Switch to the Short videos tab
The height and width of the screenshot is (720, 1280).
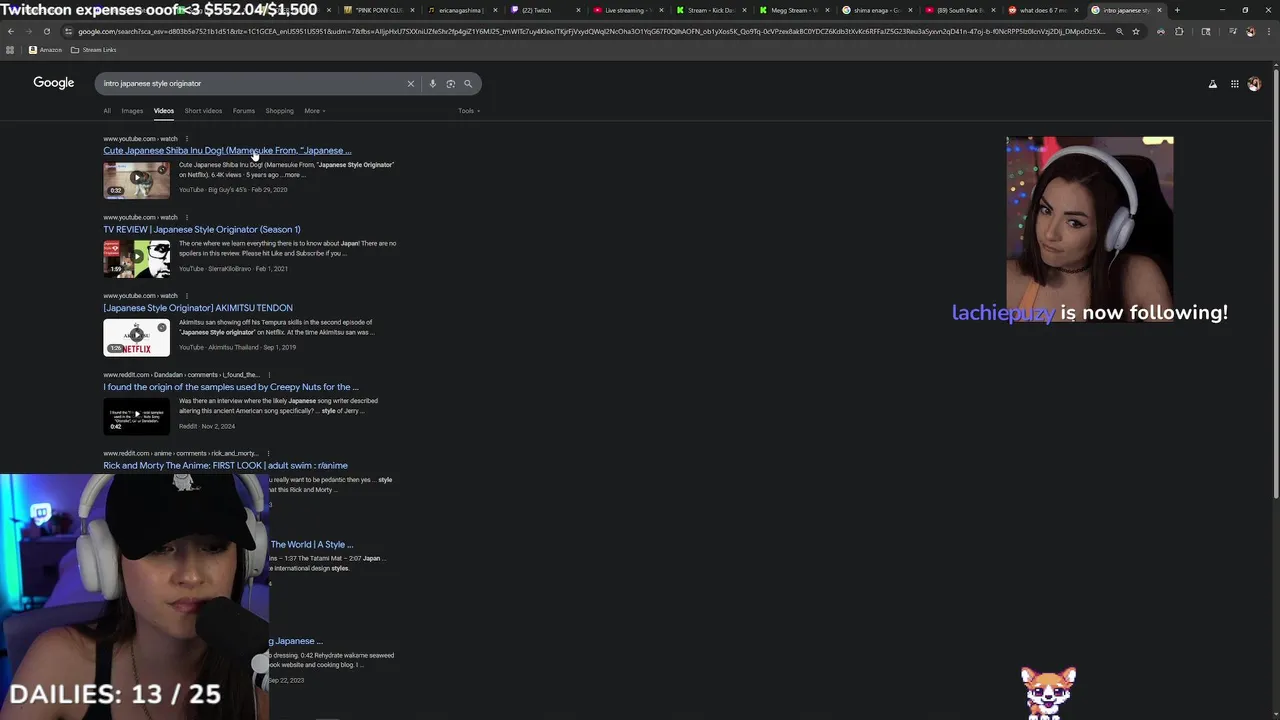pos(203,111)
